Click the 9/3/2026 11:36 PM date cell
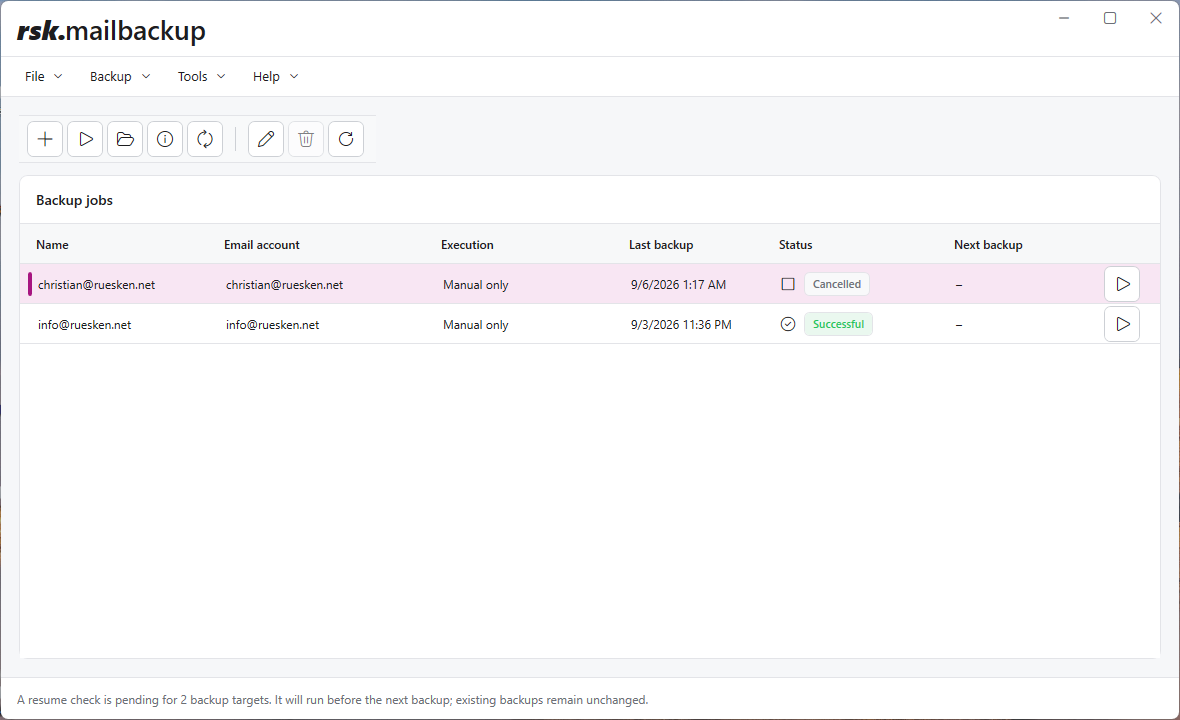The image size is (1180, 720). tap(681, 325)
